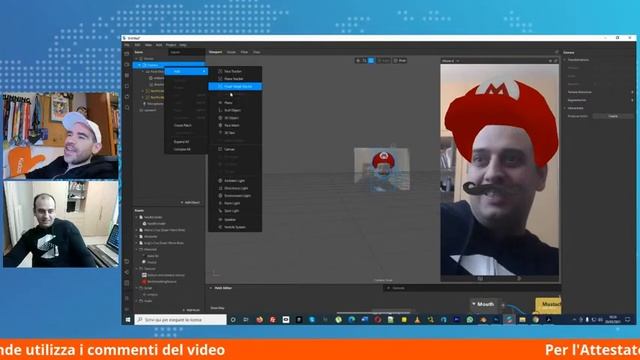The height and width of the screenshot is (360, 640).
Task: Add a Canvas from submenu
Action: click(x=235, y=149)
